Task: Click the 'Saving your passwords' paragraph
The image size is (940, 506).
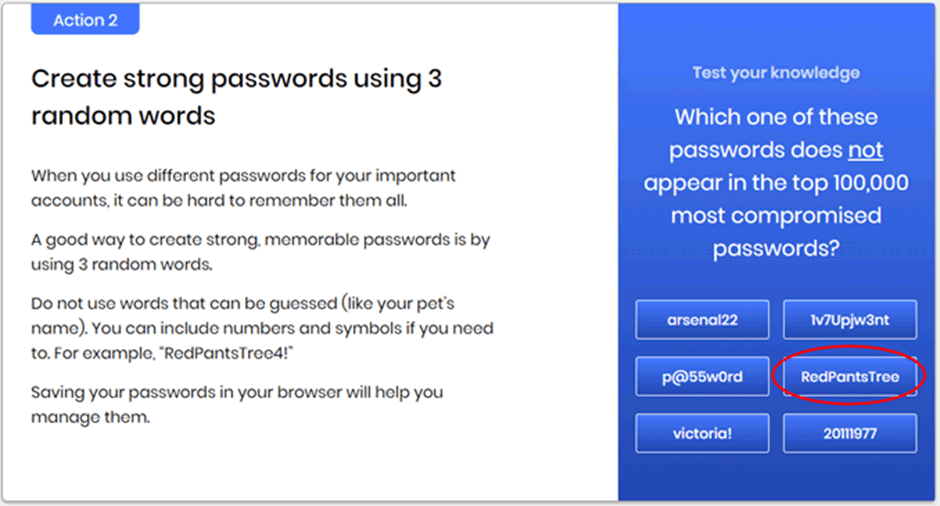Action: click(237, 404)
